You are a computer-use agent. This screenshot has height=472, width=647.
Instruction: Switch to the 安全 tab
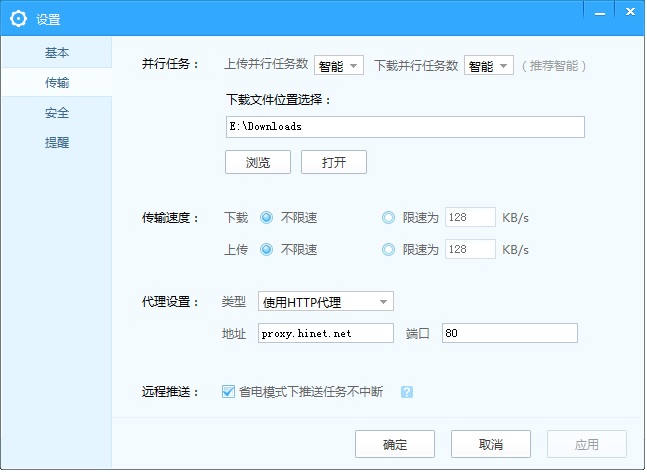pyautogui.click(x=57, y=113)
